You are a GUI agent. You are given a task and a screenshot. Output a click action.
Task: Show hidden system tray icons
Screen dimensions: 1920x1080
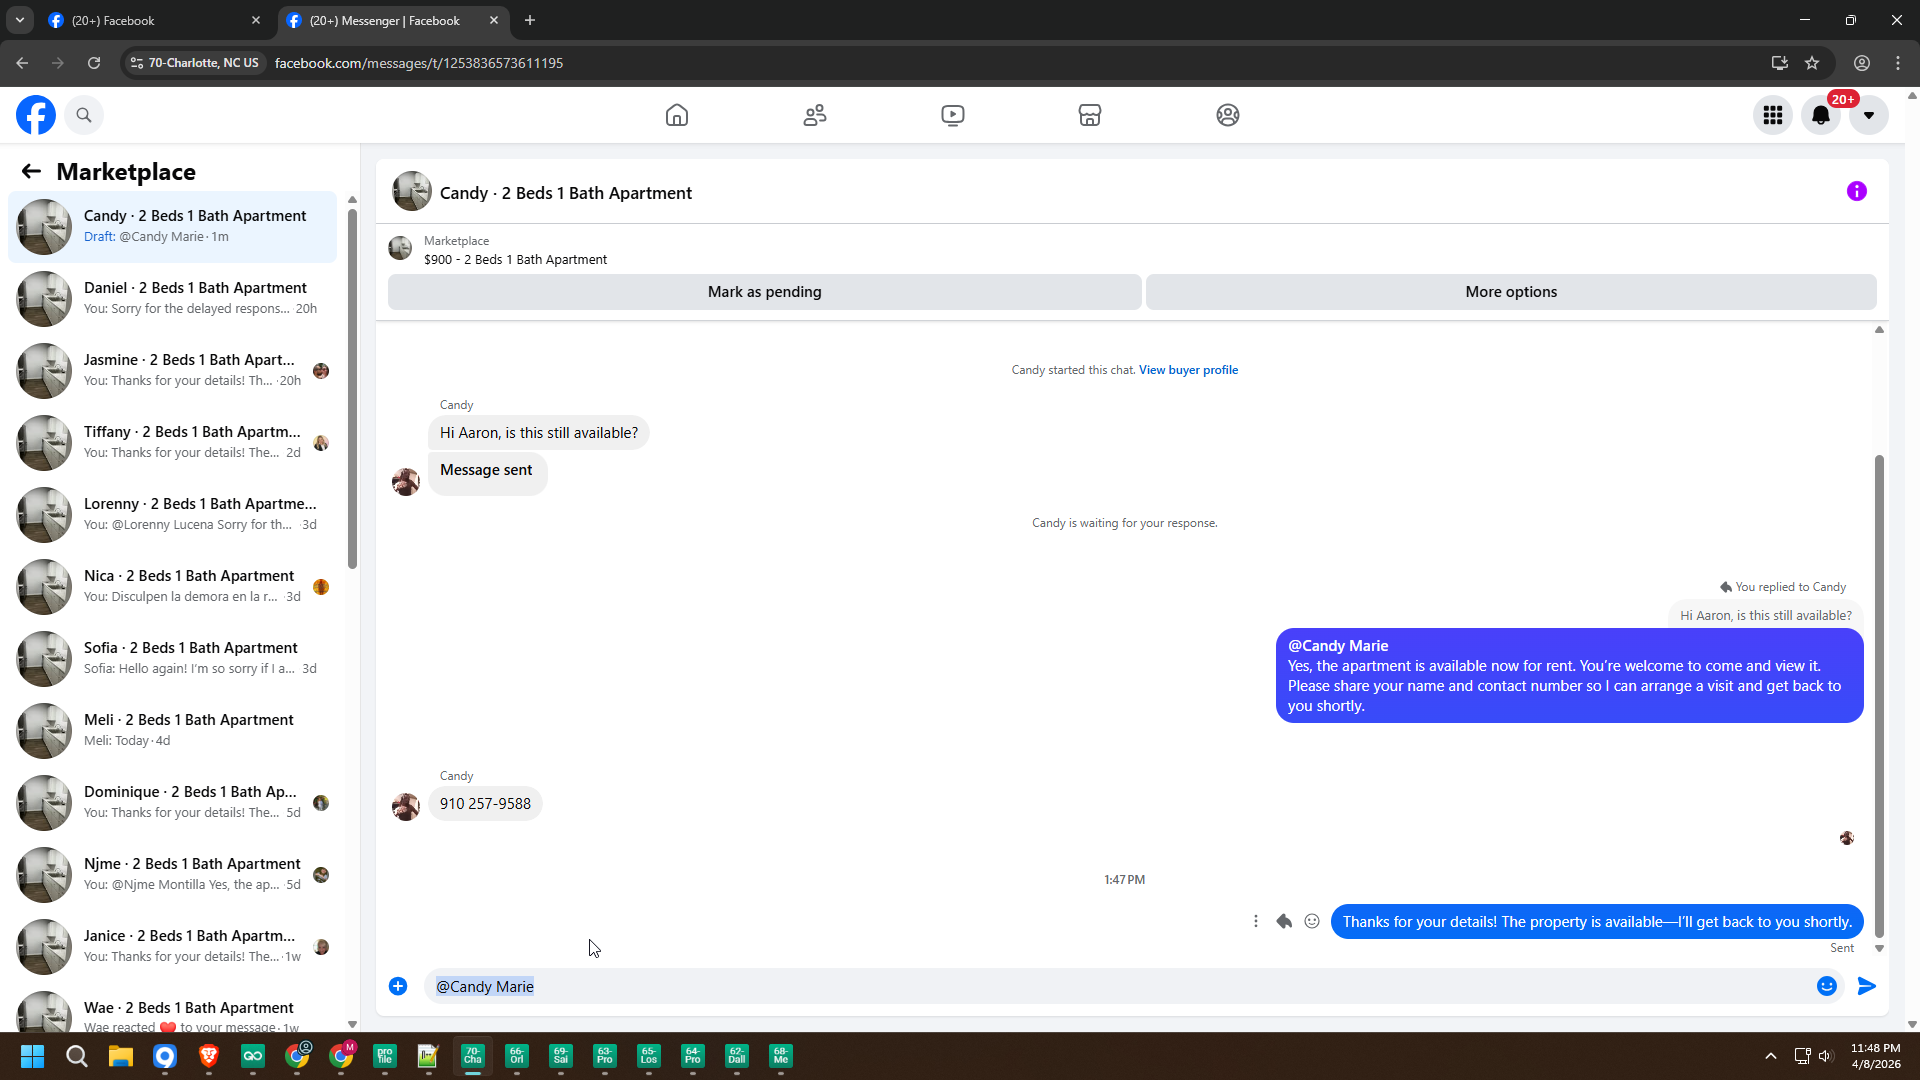[x=1771, y=1056]
